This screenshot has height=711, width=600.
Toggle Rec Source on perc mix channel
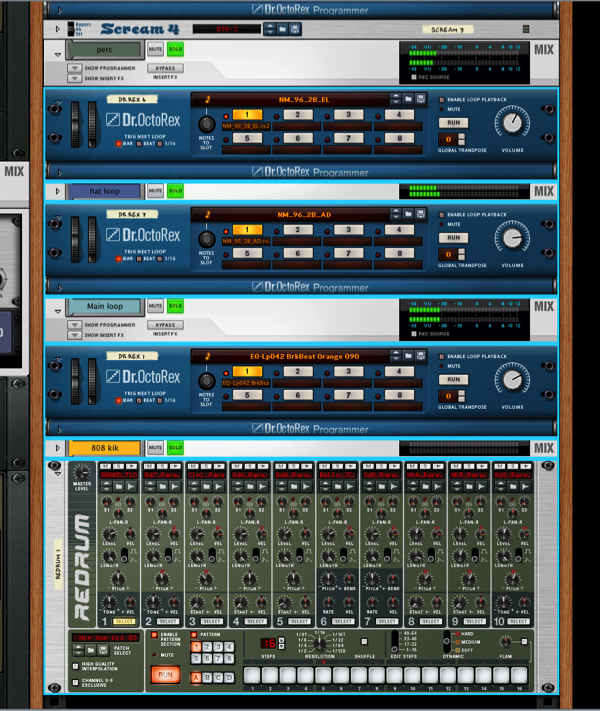coord(414,77)
